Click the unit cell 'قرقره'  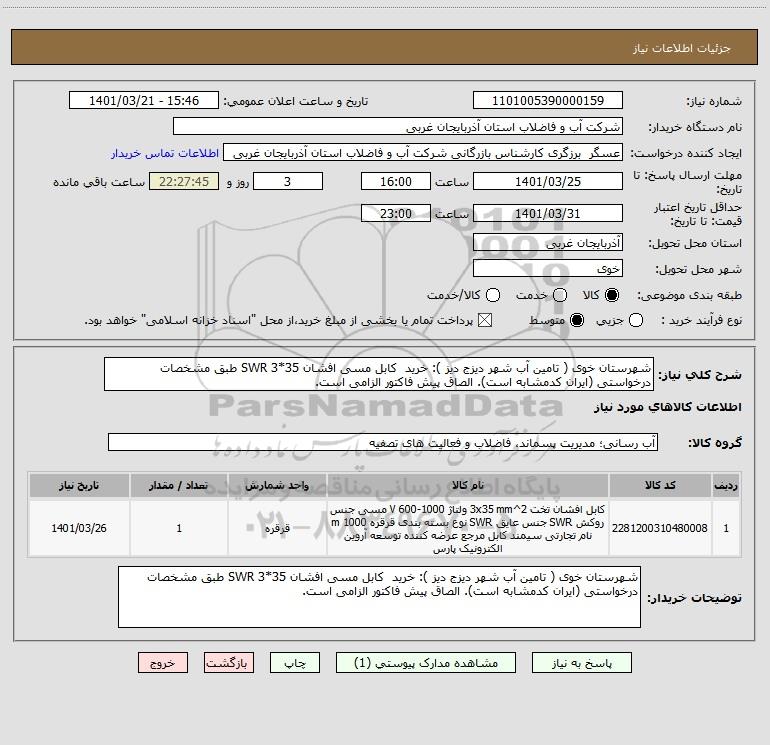277,528
